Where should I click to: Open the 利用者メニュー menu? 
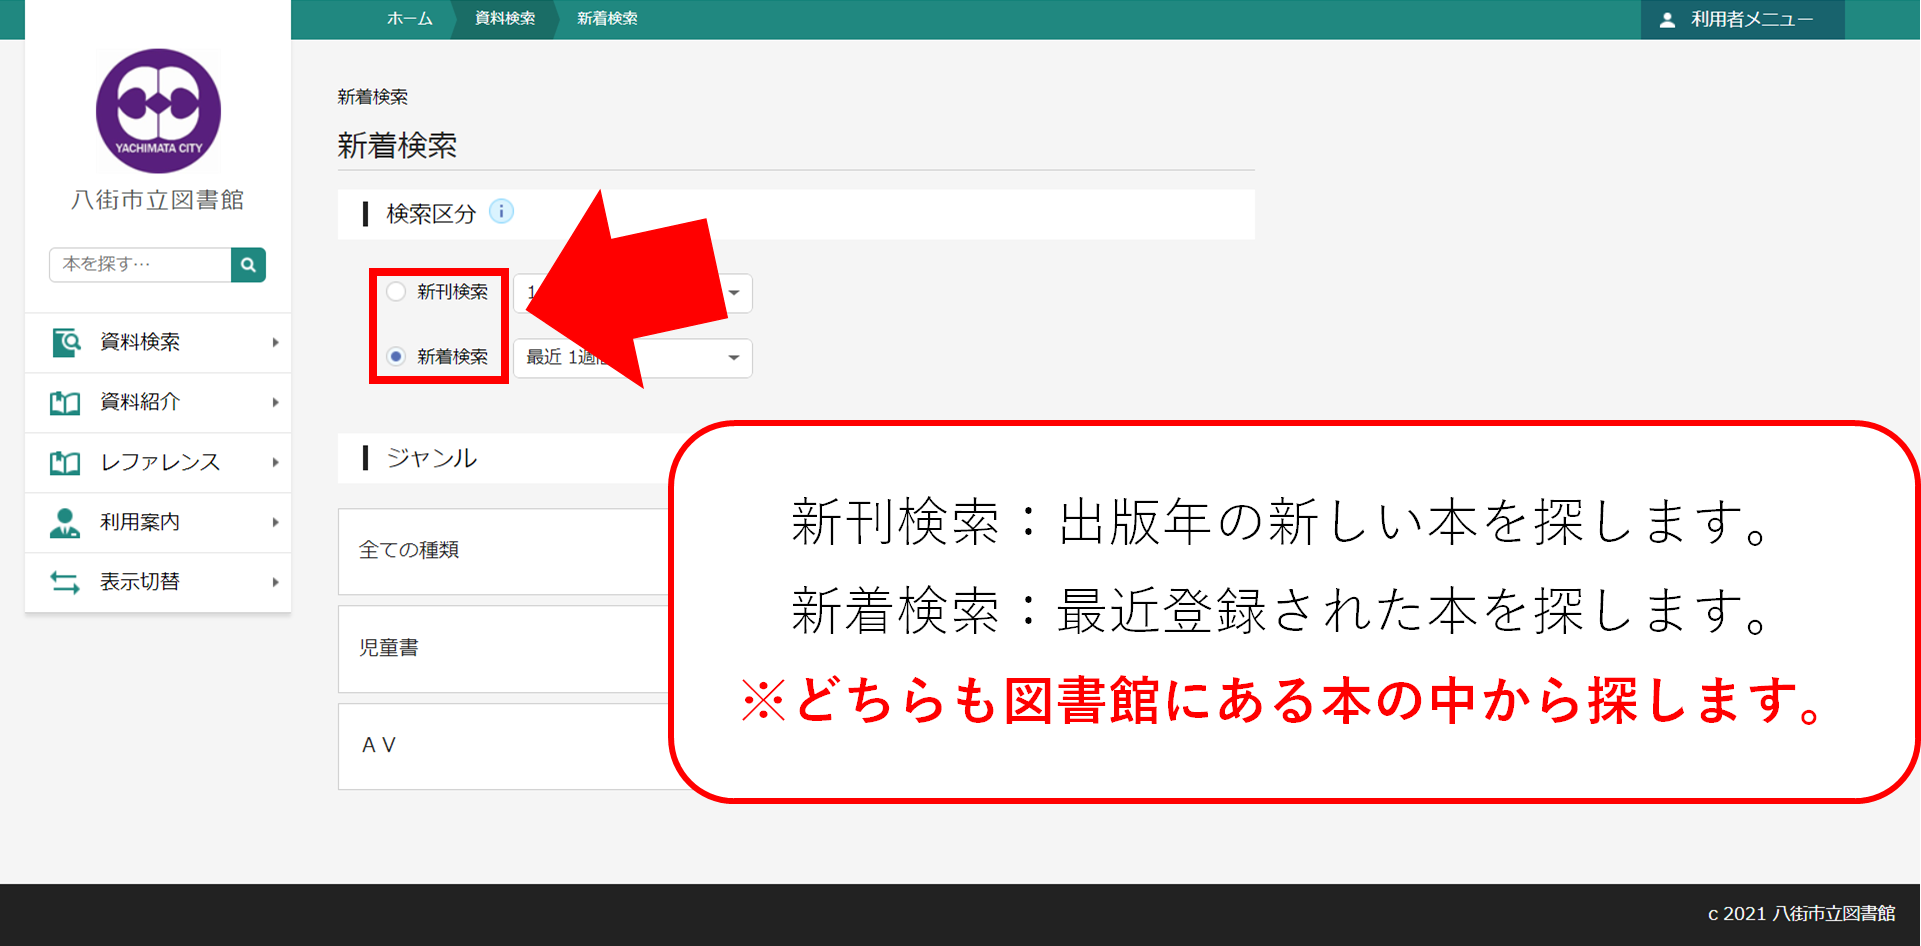click(x=1742, y=20)
